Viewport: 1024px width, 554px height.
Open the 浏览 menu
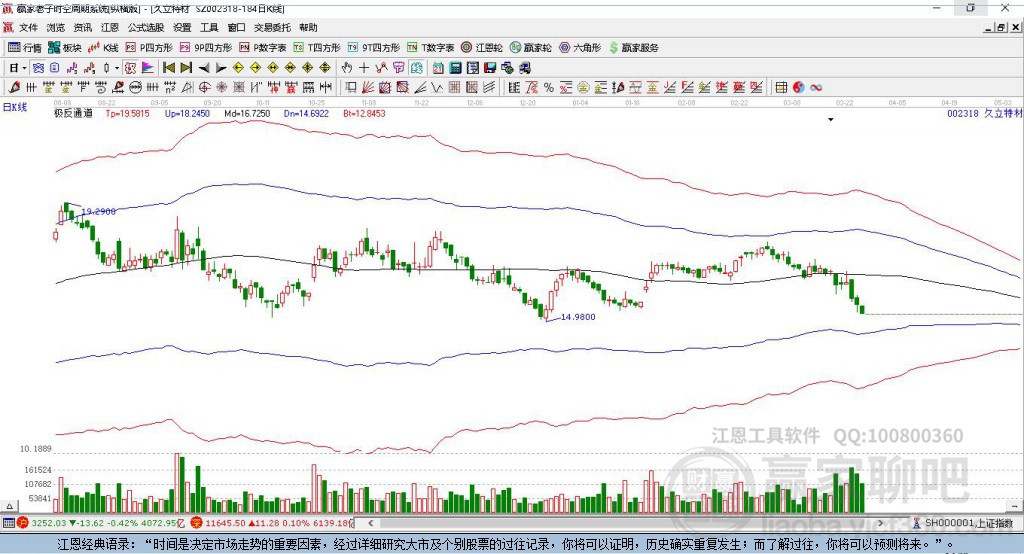pyautogui.click(x=56, y=27)
